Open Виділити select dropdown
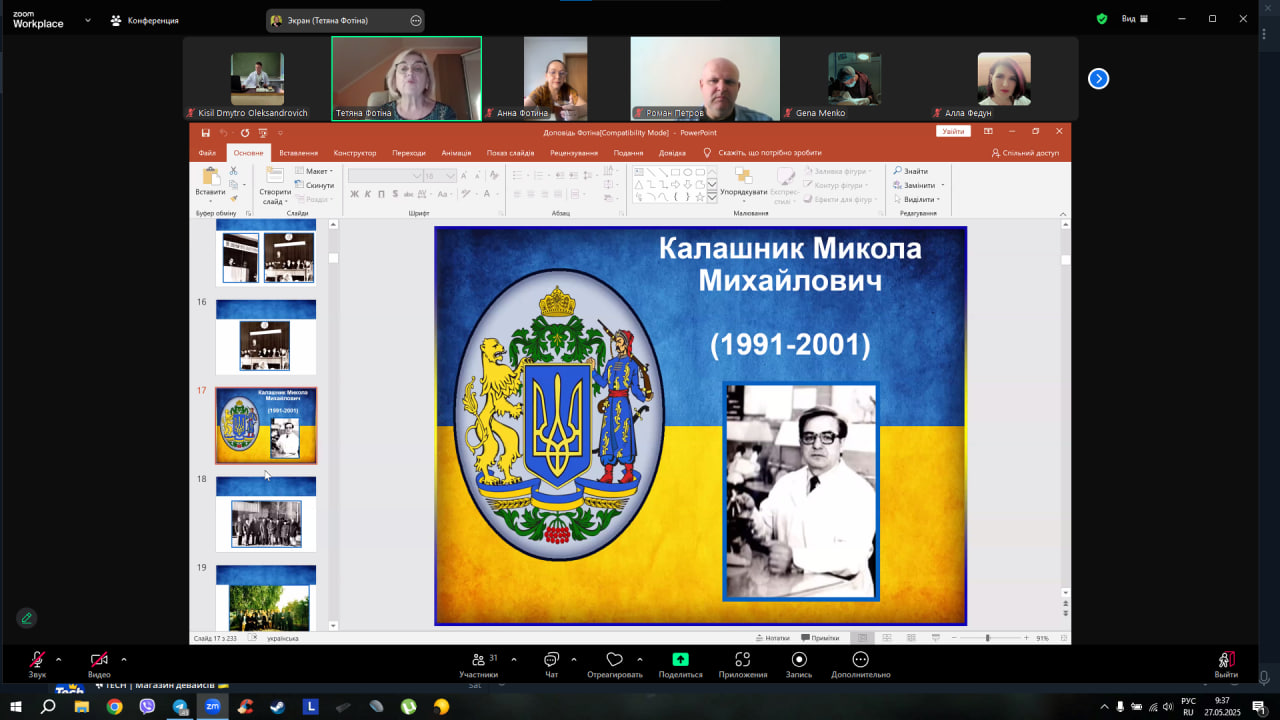1280x720 pixels. (x=916, y=199)
